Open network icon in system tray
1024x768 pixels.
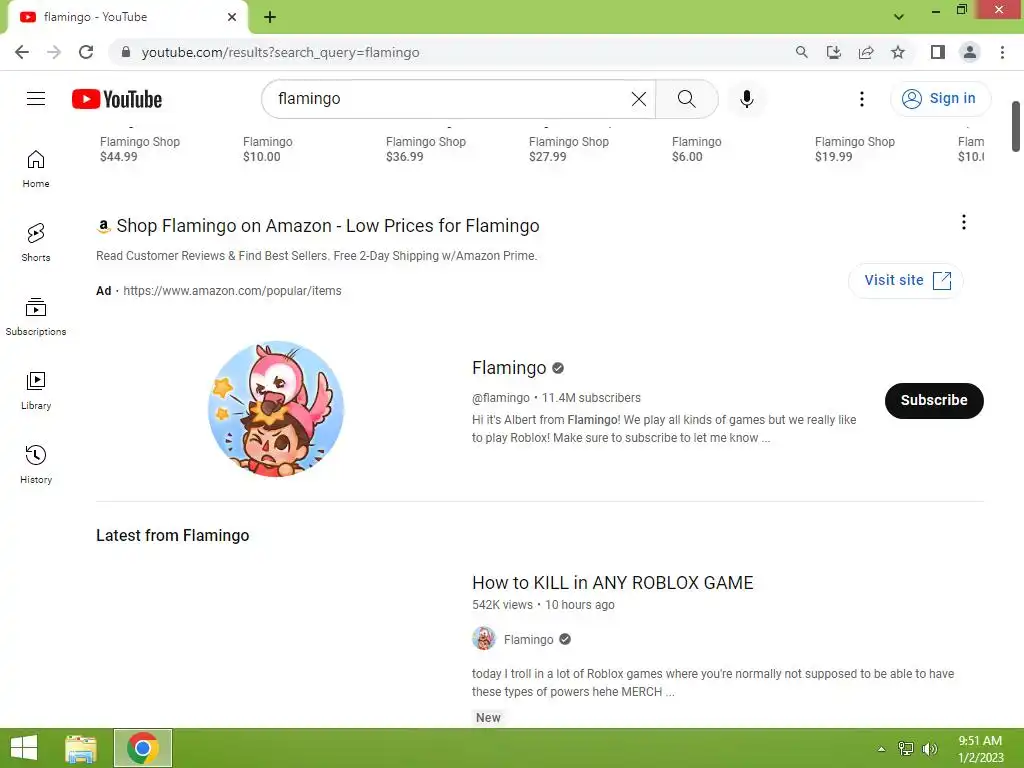(905, 749)
